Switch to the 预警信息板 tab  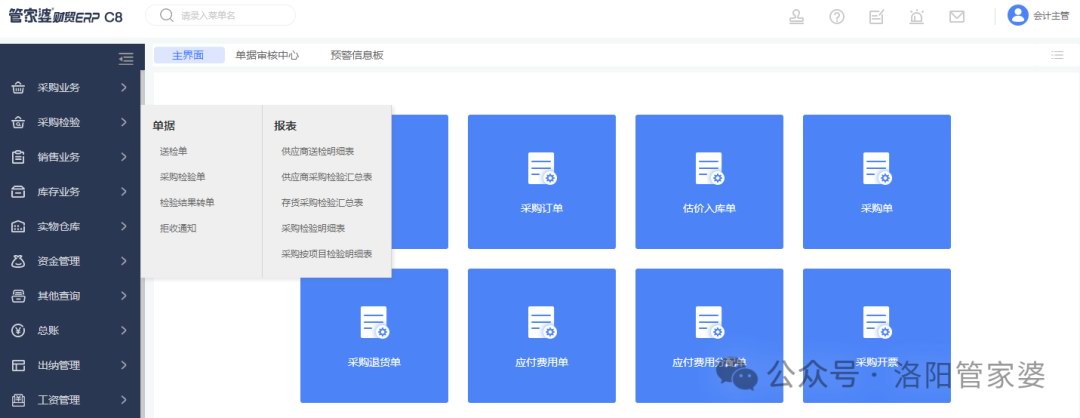[x=357, y=55]
